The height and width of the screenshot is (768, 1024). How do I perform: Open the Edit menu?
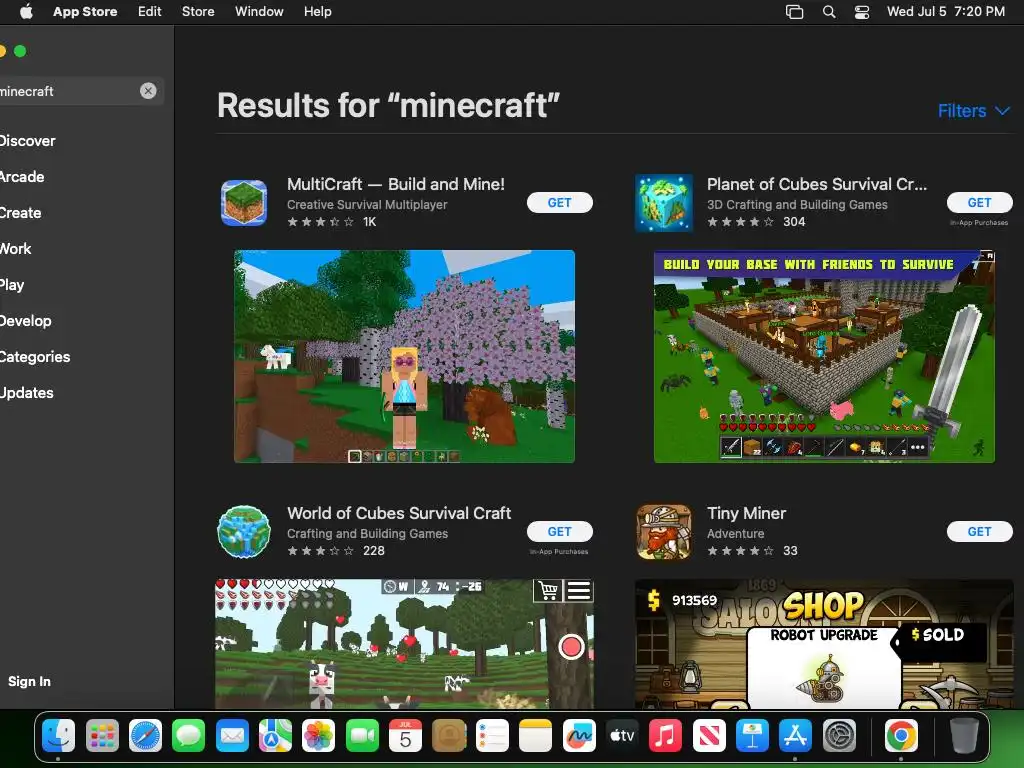[x=150, y=11]
